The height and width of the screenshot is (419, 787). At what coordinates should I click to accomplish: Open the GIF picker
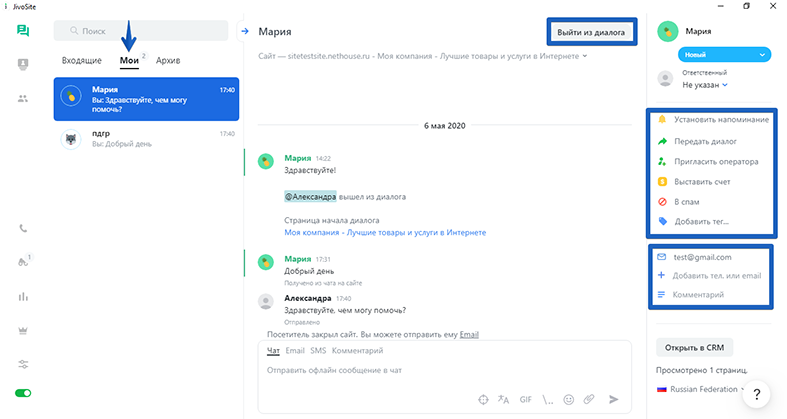coord(526,399)
